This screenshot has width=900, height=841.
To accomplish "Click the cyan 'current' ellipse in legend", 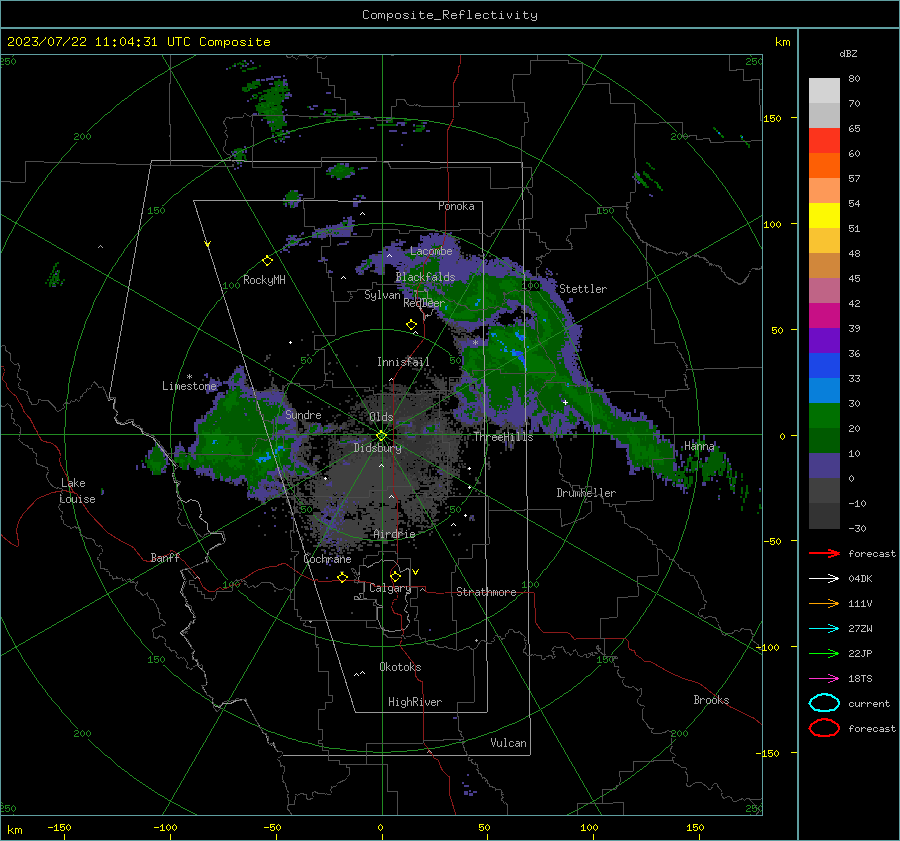I will pyautogui.click(x=824, y=703).
